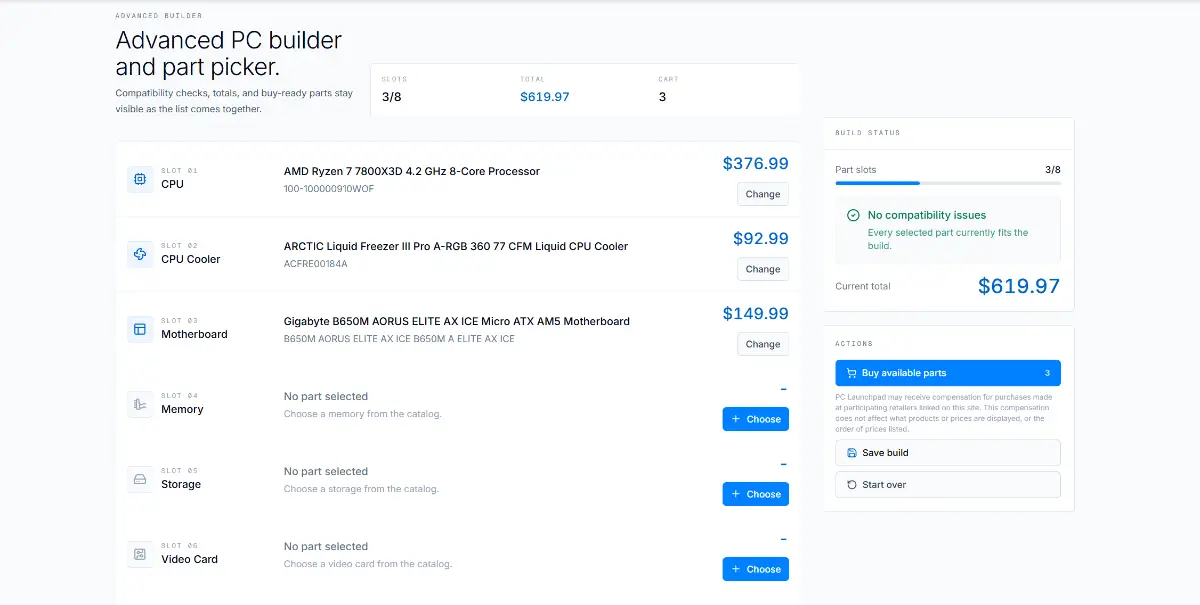The width and height of the screenshot is (1200, 605).
Task: Choose a part for the Video Card slot
Action: tap(756, 569)
